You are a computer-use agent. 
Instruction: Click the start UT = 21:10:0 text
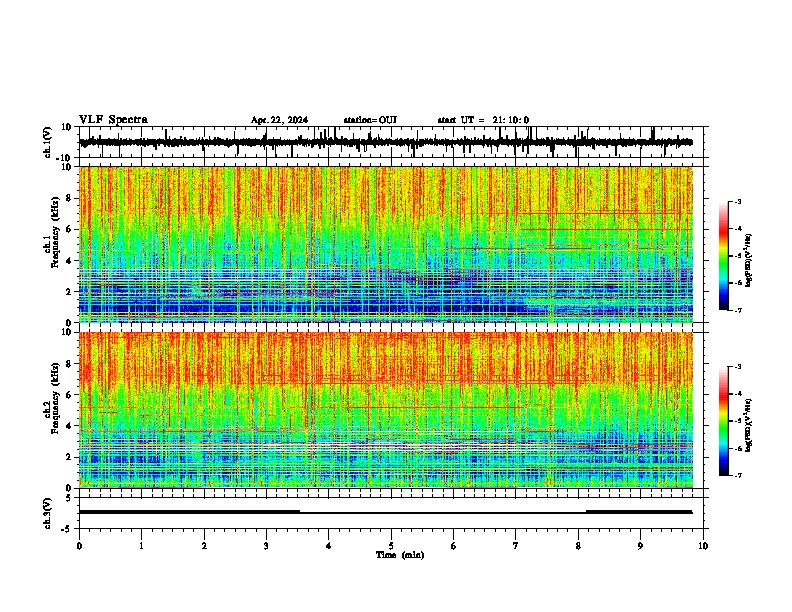[x=483, y=120]
